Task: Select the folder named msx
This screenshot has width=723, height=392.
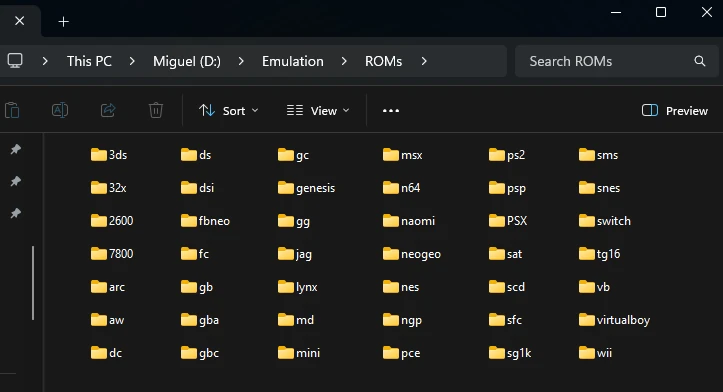Action: 403,154
